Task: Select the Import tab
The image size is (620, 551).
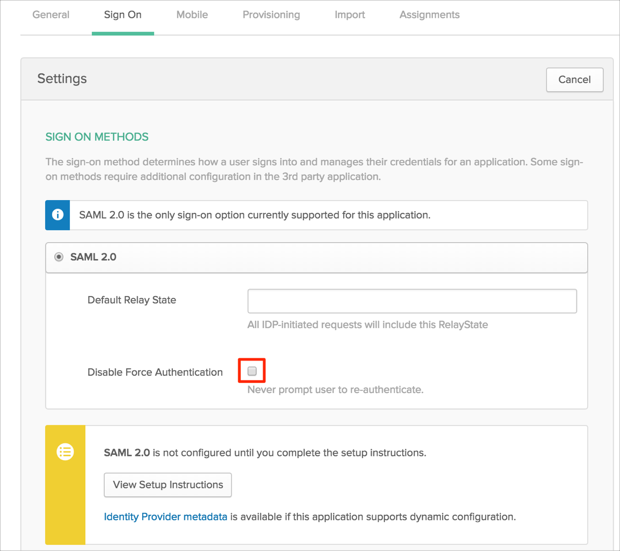Action: 350,15
